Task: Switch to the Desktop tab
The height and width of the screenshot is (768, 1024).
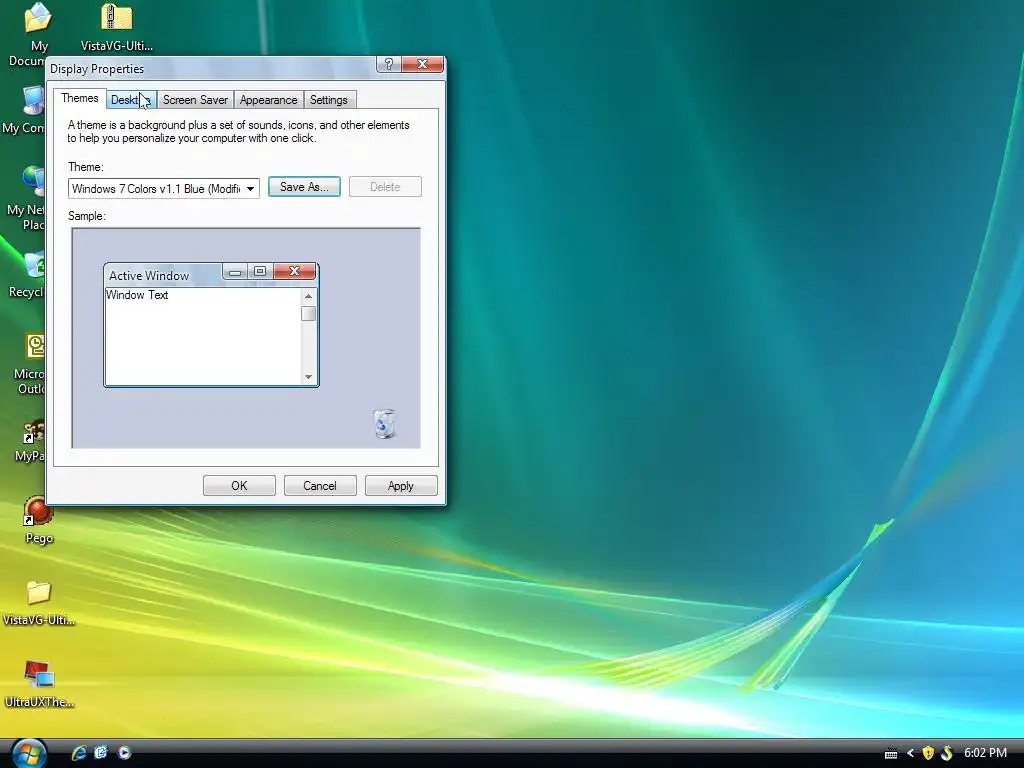Action: [131, 100]
